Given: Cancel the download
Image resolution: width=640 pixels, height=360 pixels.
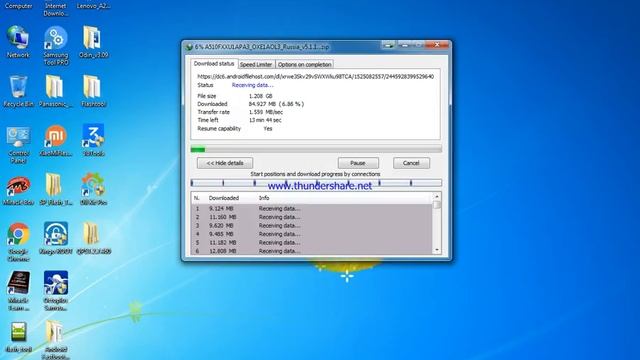Looking at the screenshot, I should pos(411,163).
